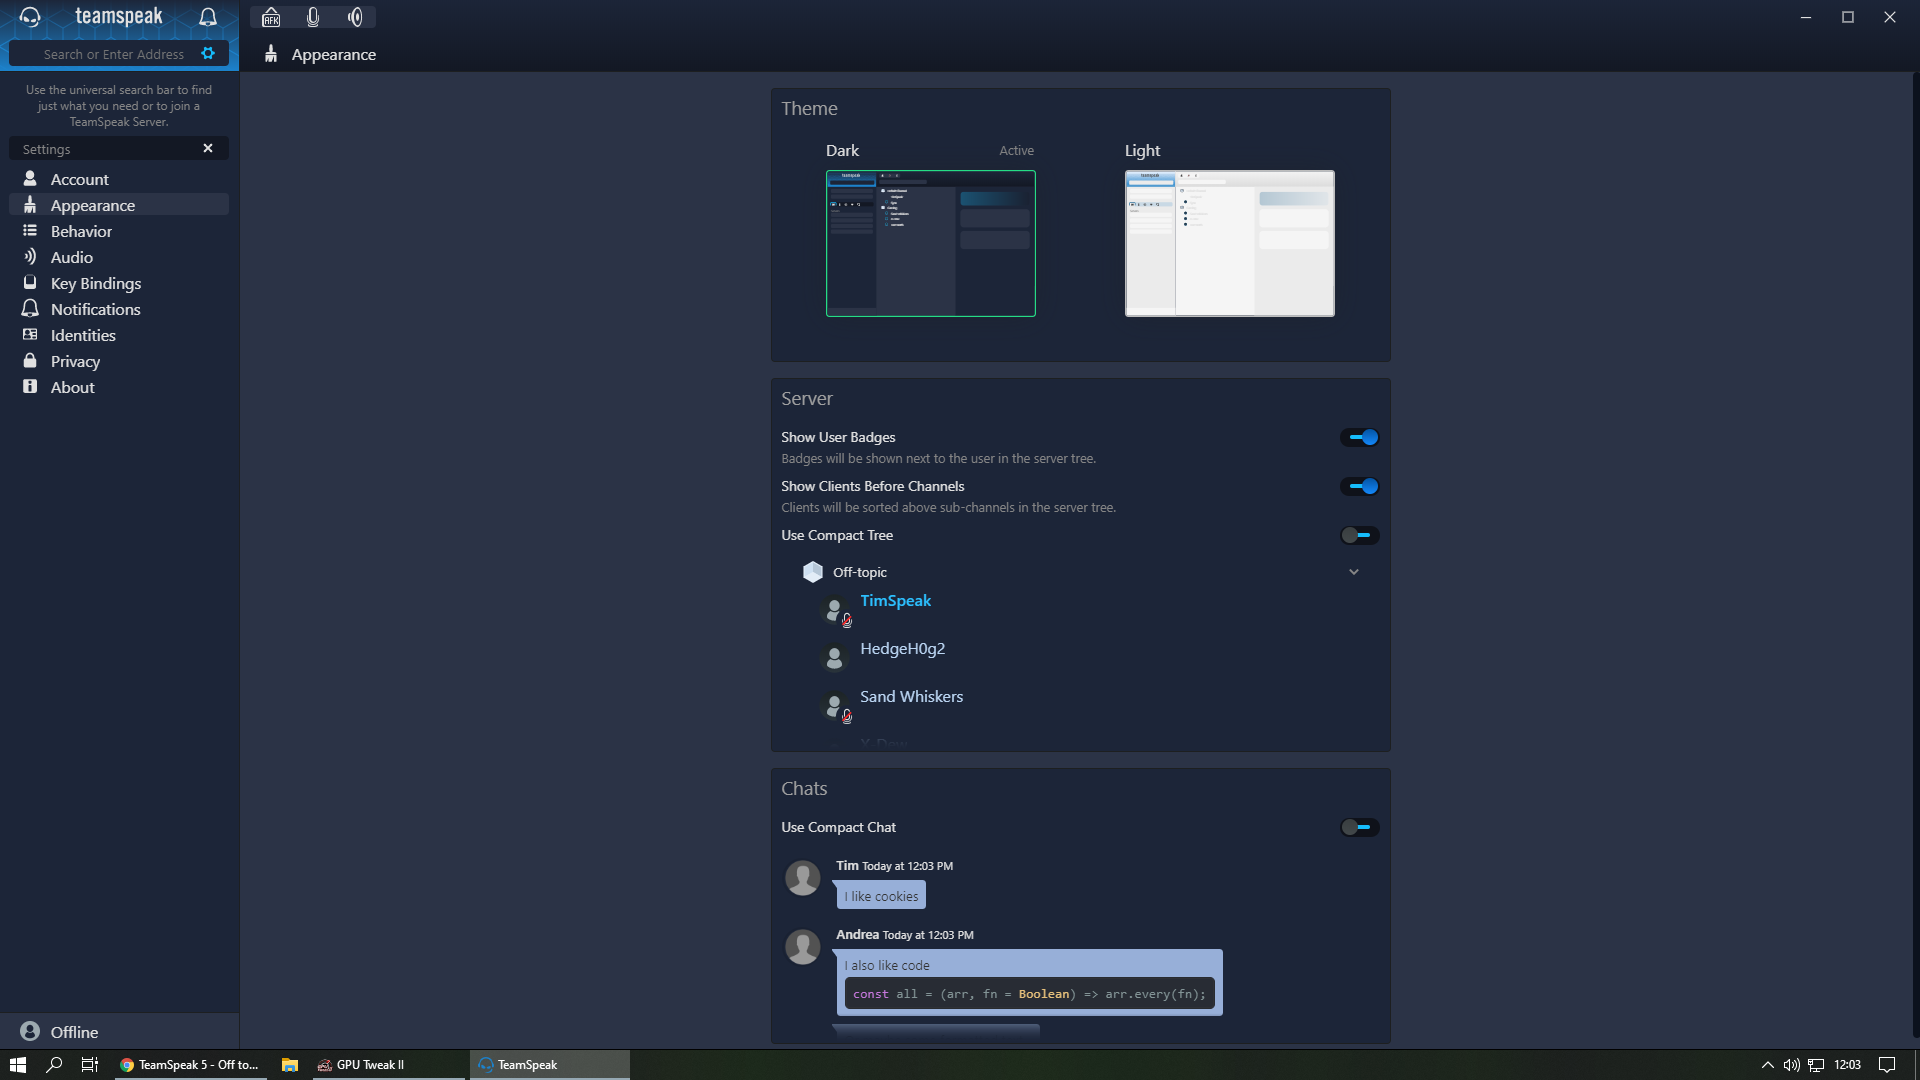Click the AFK away status icon

point(271,17)
